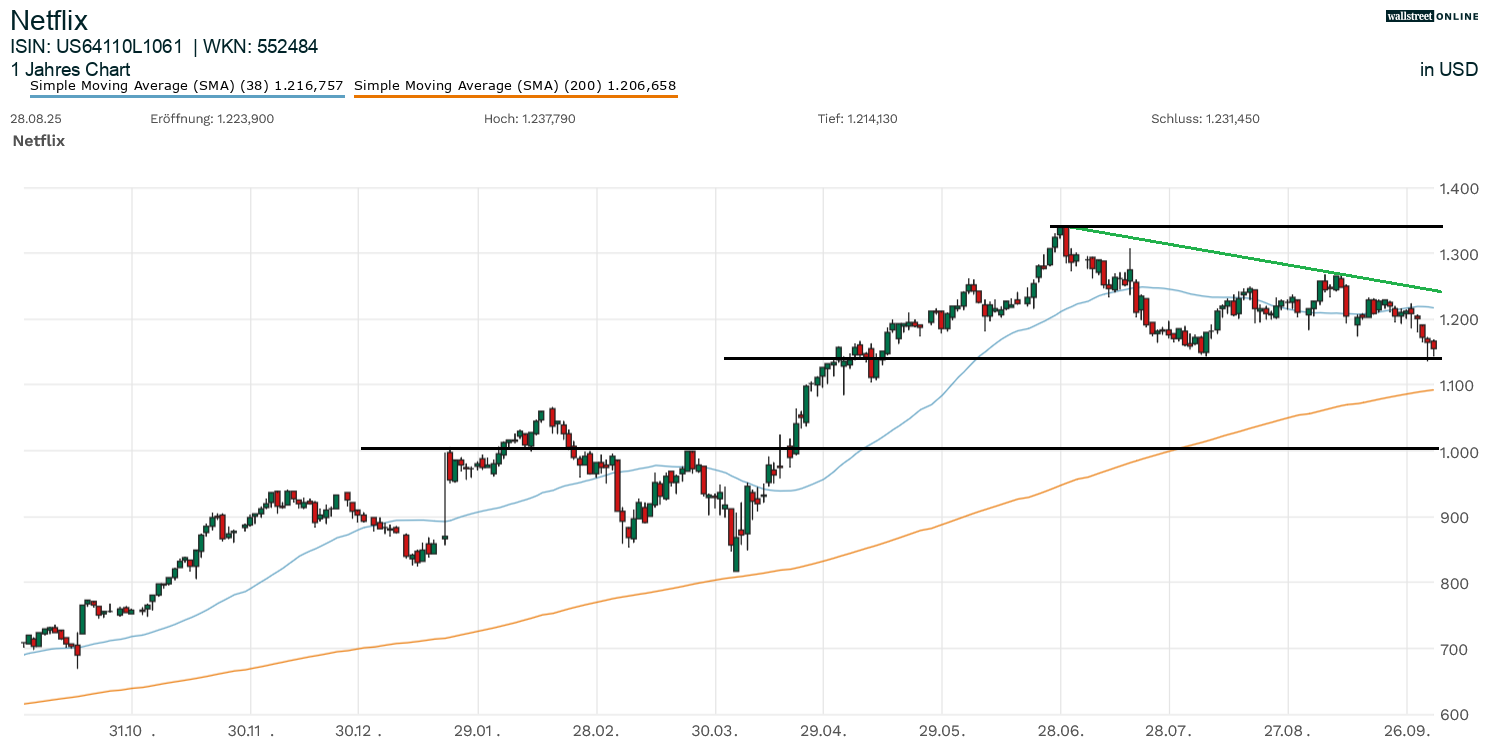Click the green descending trendline
The height and width of the screenshot is (744, 1490).
pos(1200,251)
